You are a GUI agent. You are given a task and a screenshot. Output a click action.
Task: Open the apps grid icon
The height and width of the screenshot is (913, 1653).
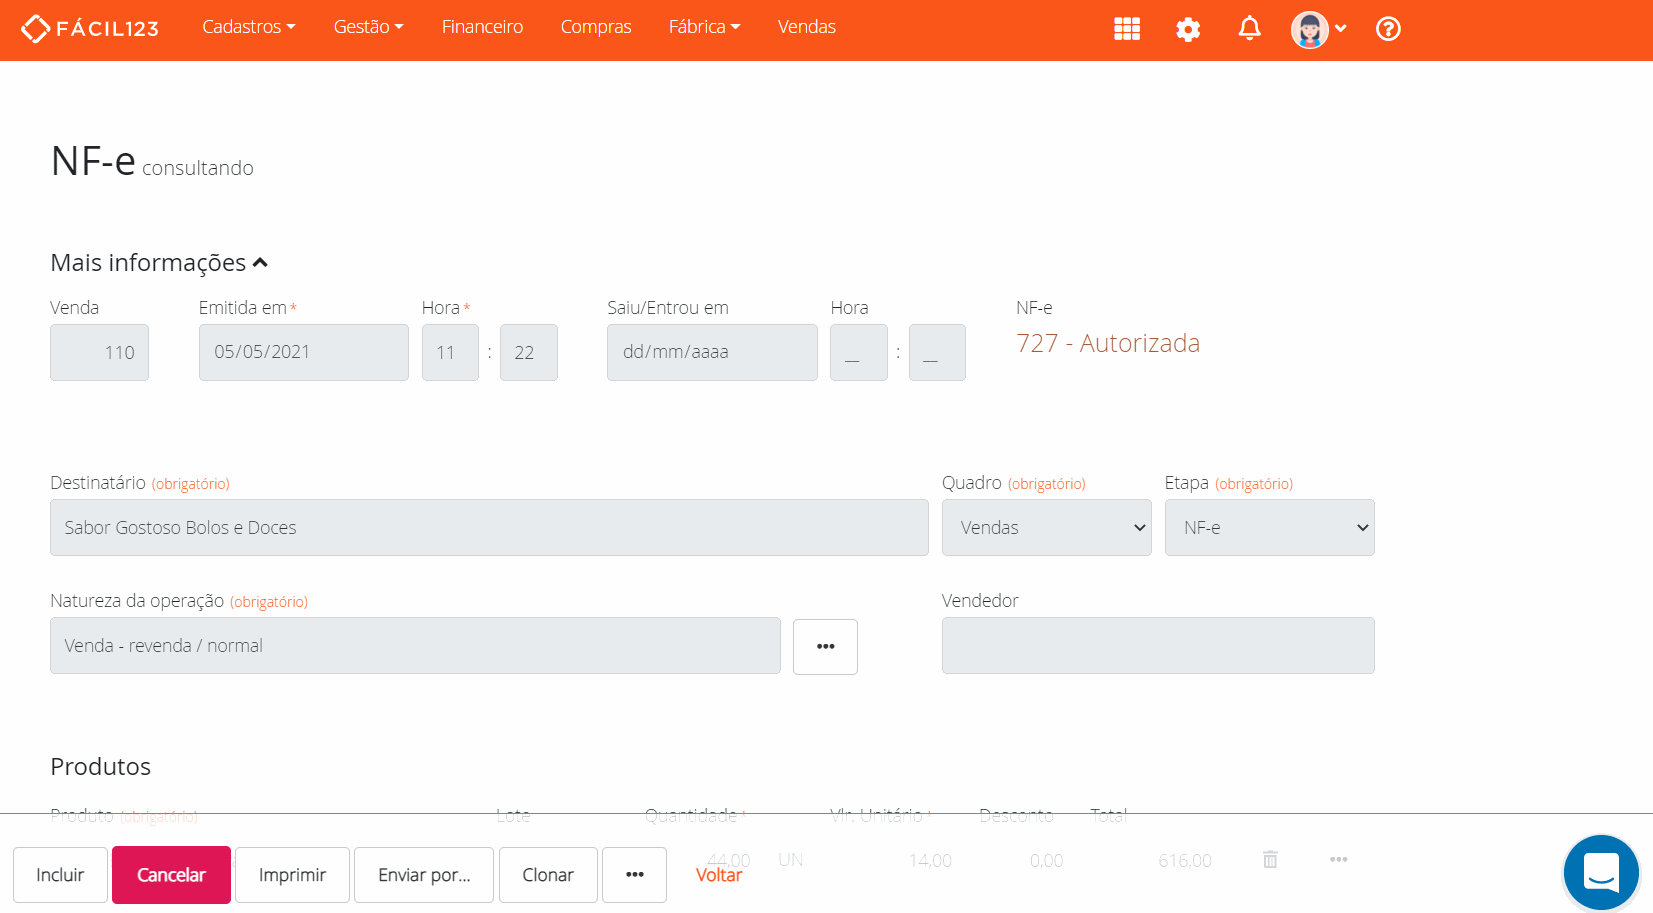pyautogui.click(x=1127, y=29)
